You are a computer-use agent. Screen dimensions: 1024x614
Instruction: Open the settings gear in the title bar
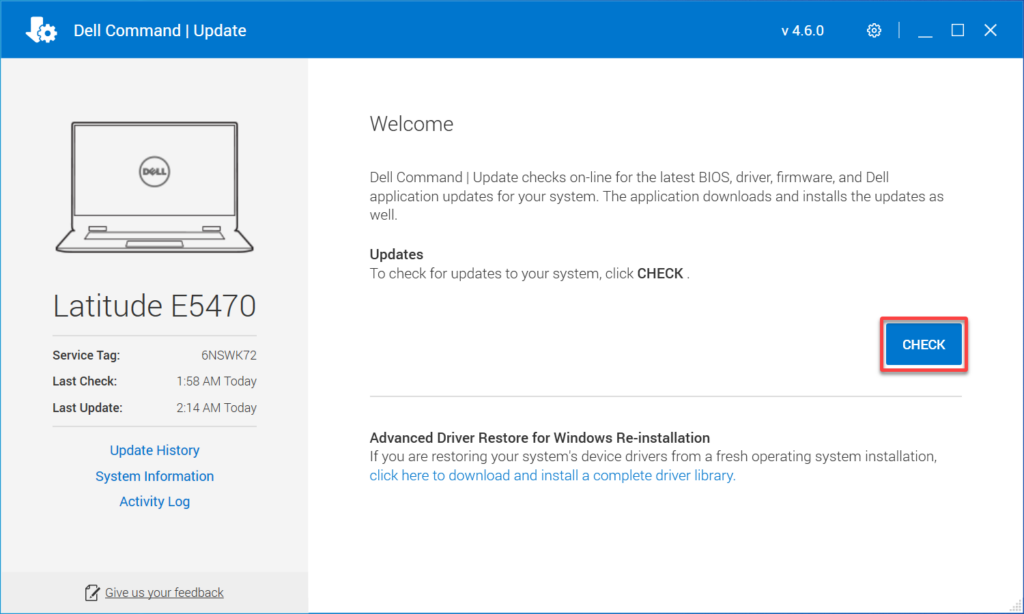click(x=873, y=29)
